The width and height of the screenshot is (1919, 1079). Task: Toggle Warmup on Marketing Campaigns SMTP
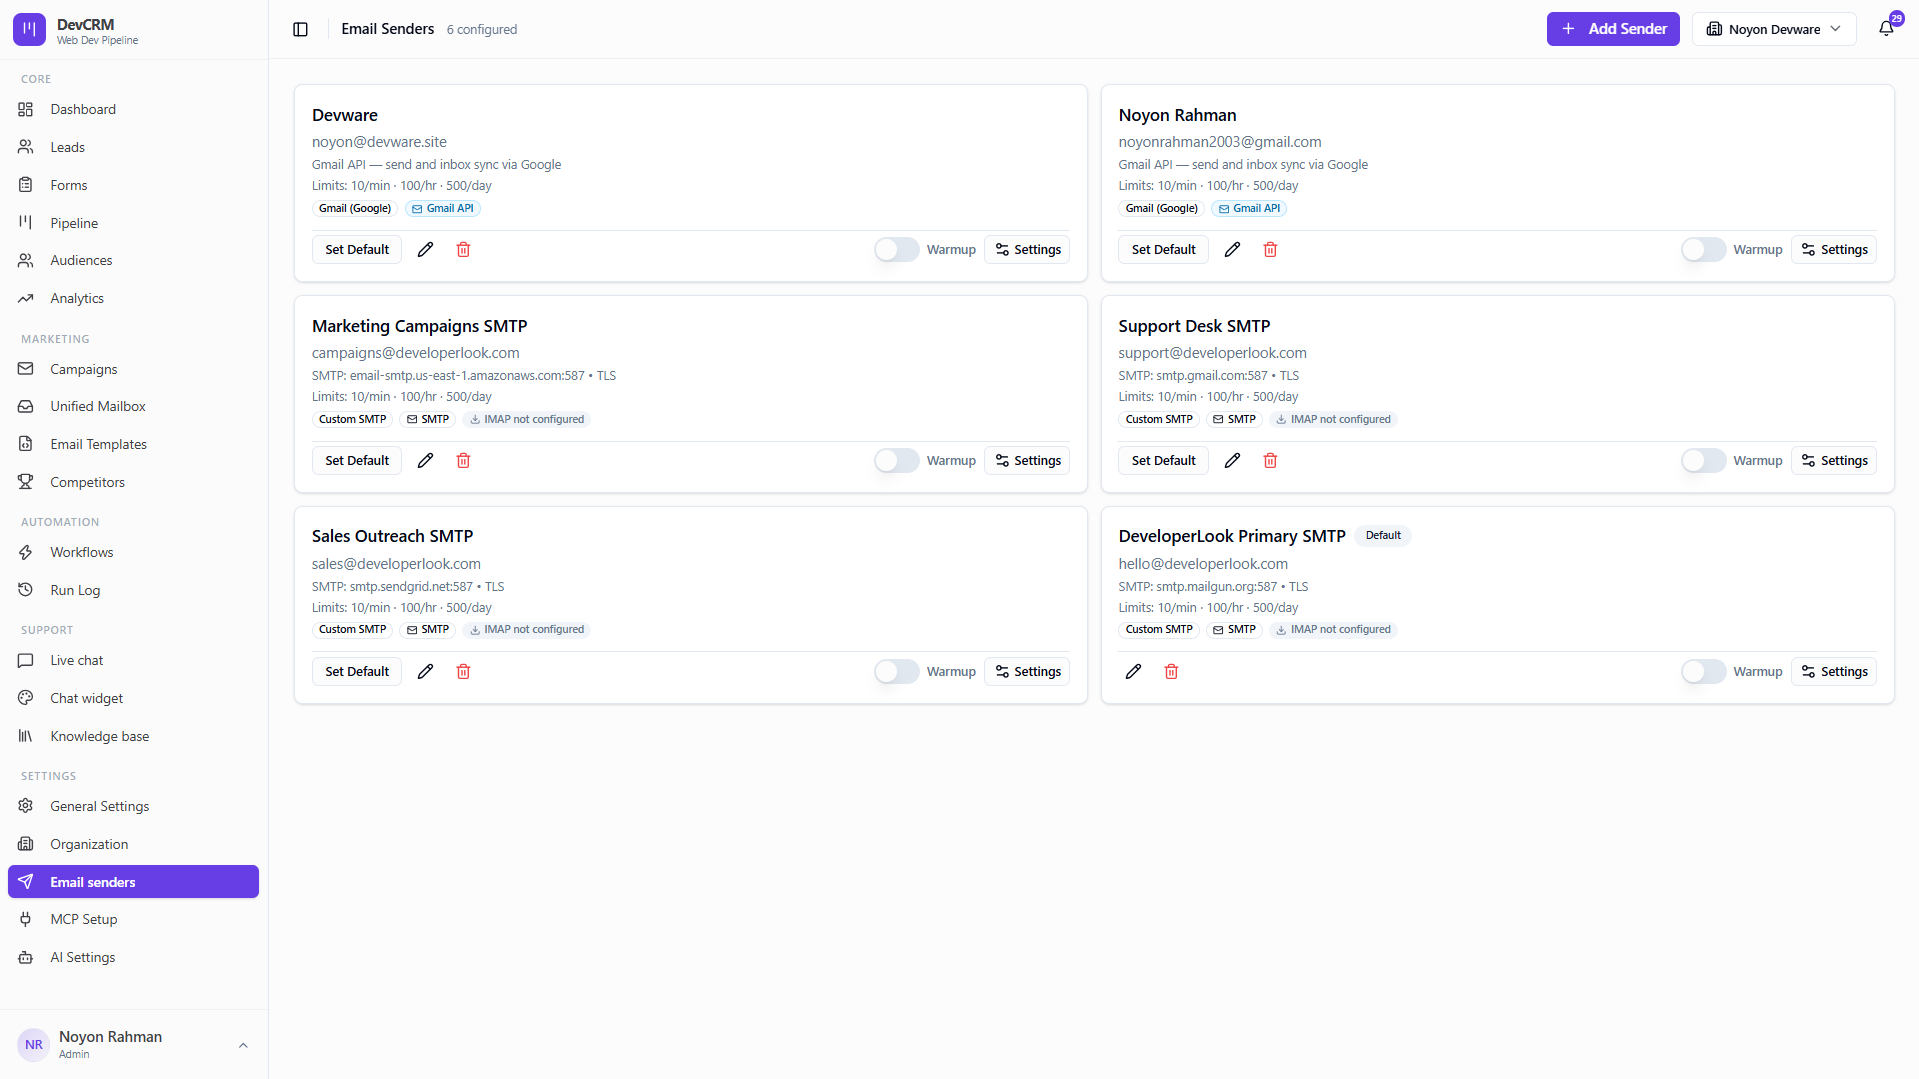[896, 461]
